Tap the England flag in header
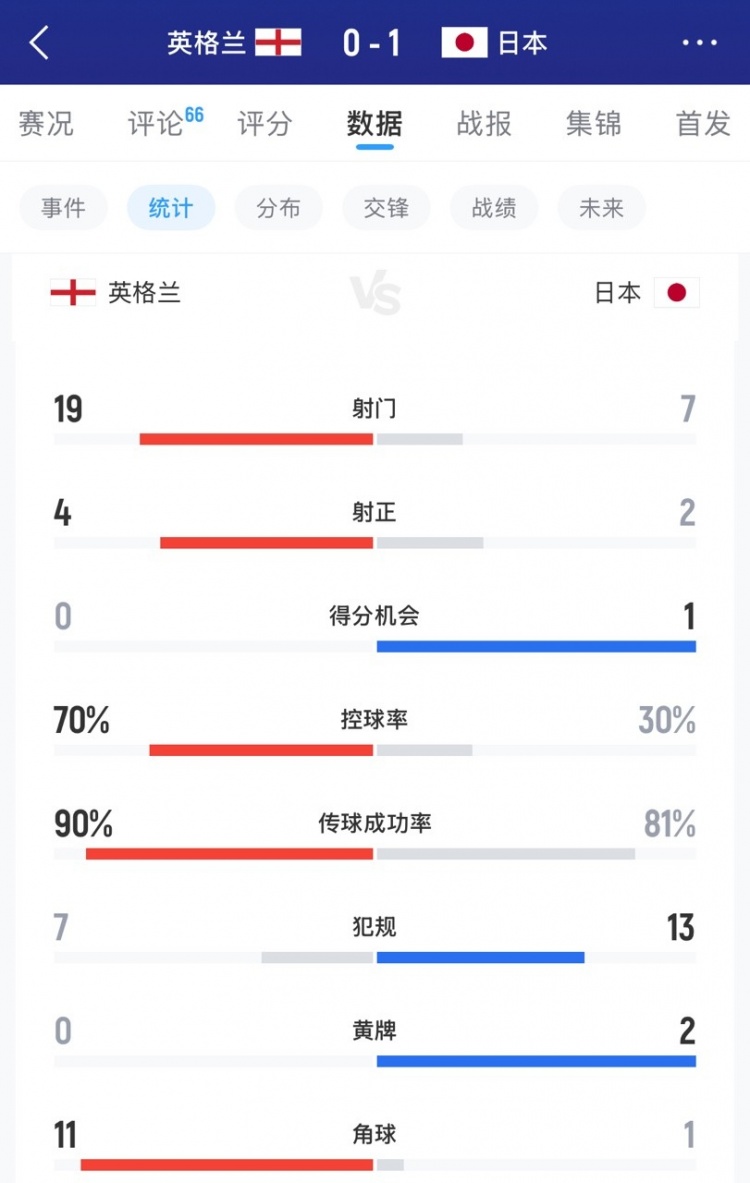 tap(278, 42)
